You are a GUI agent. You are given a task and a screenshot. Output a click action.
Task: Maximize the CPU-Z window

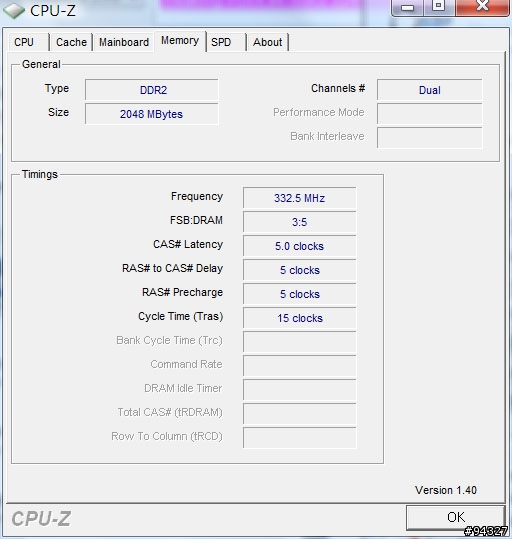click(438, 7)
